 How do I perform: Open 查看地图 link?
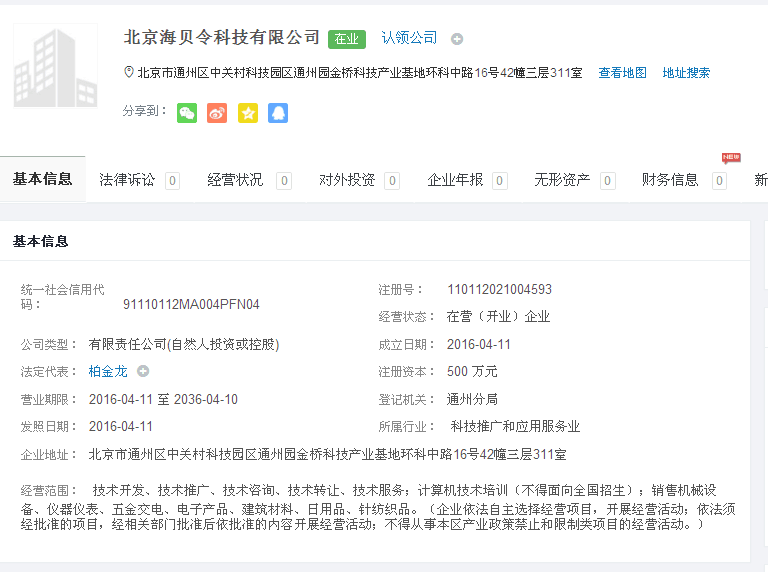[x=622, y=73]
